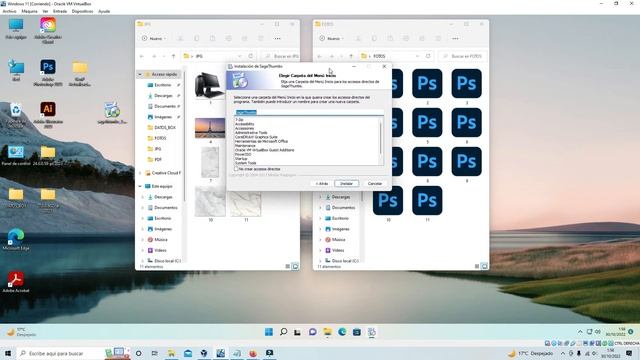
Task: Go back in the JPG window
Action: [142, 56]
